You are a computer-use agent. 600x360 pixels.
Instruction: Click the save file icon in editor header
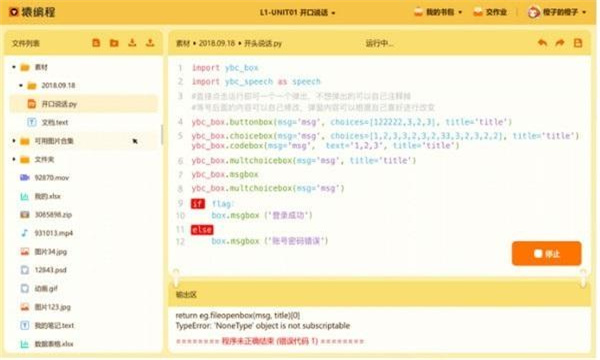pos(578,43)
